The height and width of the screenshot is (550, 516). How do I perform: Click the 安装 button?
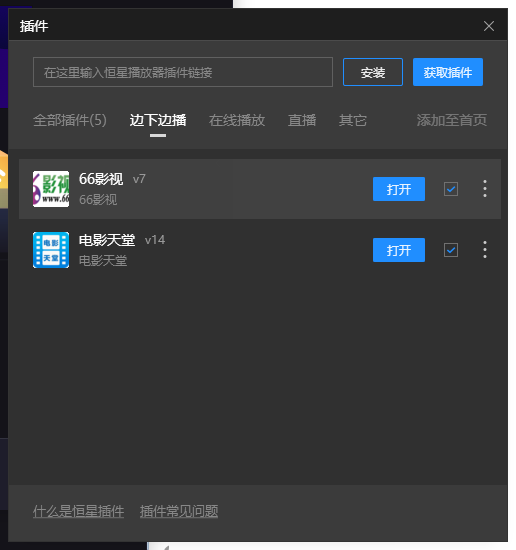point(373,72)
